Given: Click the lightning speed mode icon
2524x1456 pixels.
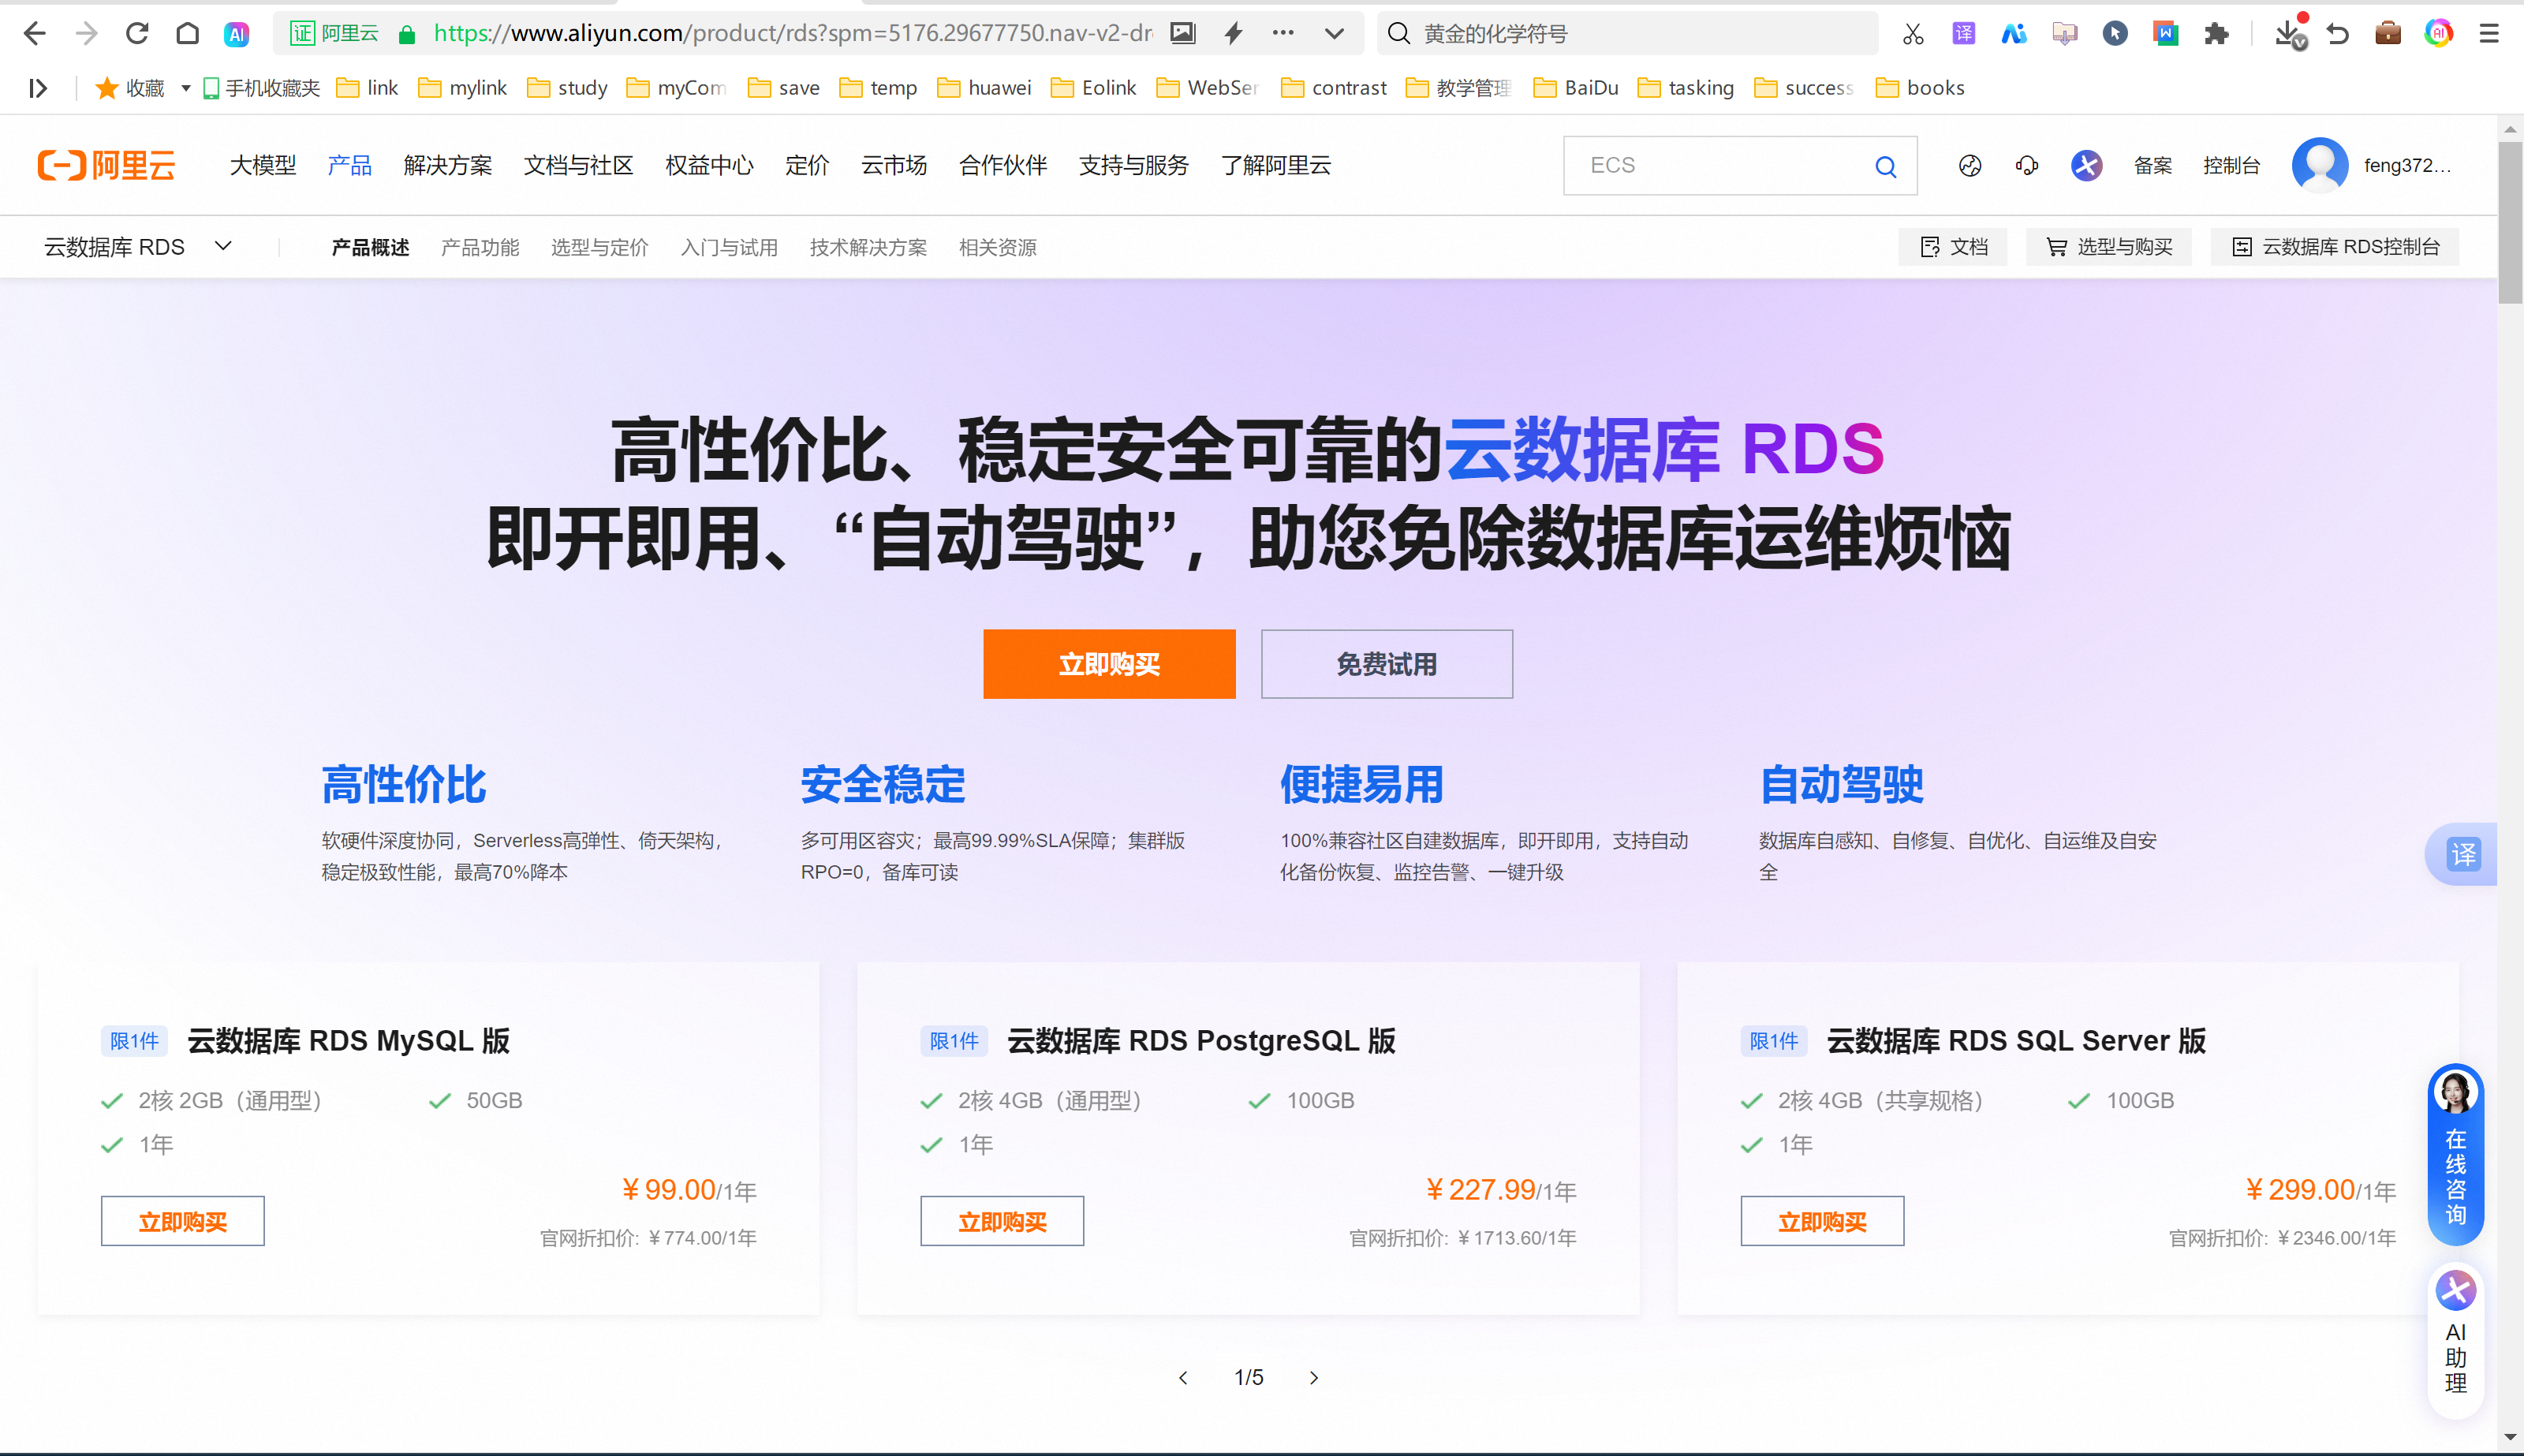Looking at the screenshot, I should (1234, 34).
